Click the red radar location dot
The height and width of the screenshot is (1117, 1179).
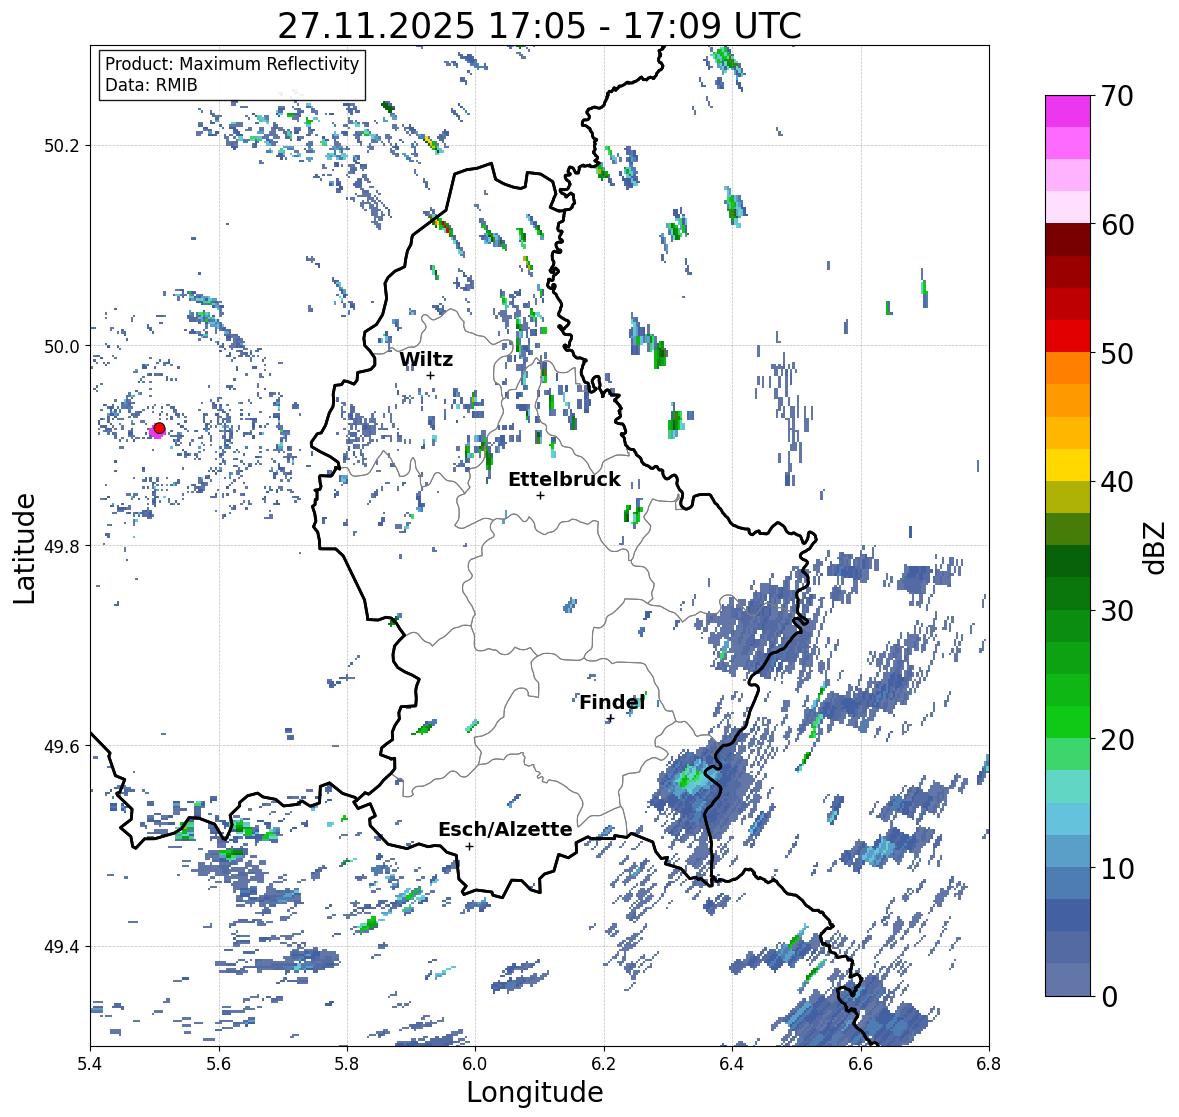(x=159, y=428)
